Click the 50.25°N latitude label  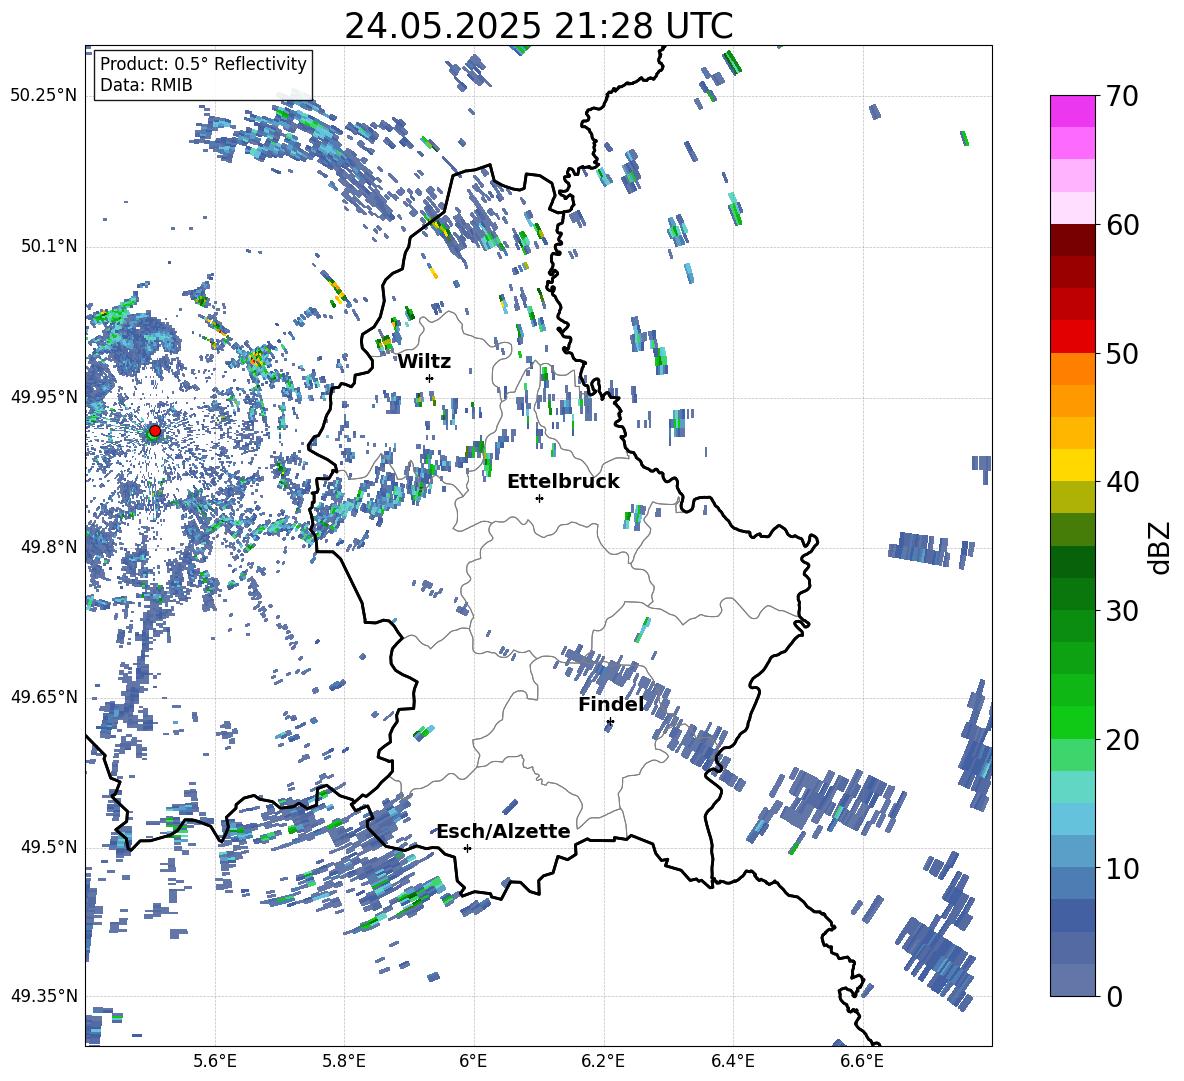pyautogui.click(x=44, y=96)
